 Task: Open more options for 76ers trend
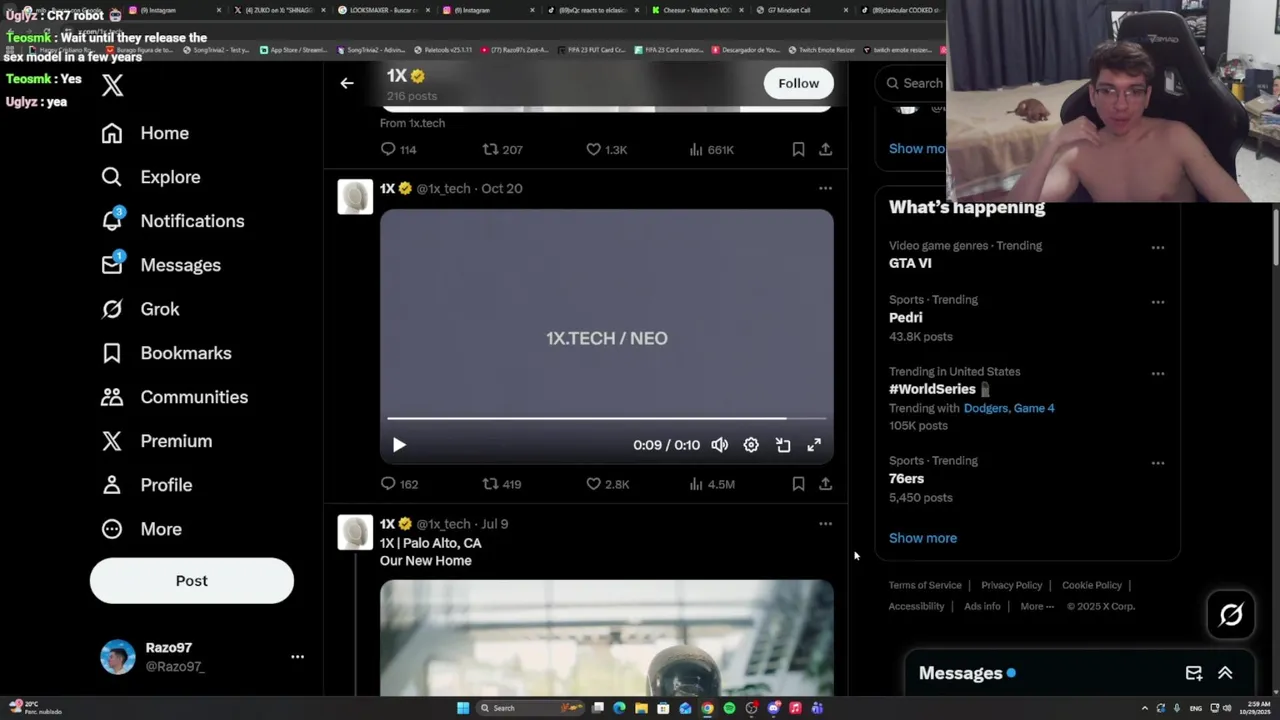click(1157, 462)
